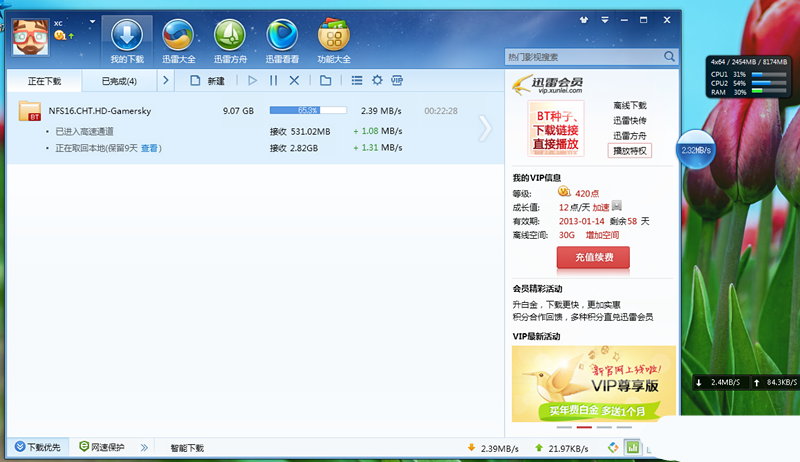800x462 pixels.
Task: Delete the selected task with X icon
Action: pyautogui.click(x=294, y=81)
